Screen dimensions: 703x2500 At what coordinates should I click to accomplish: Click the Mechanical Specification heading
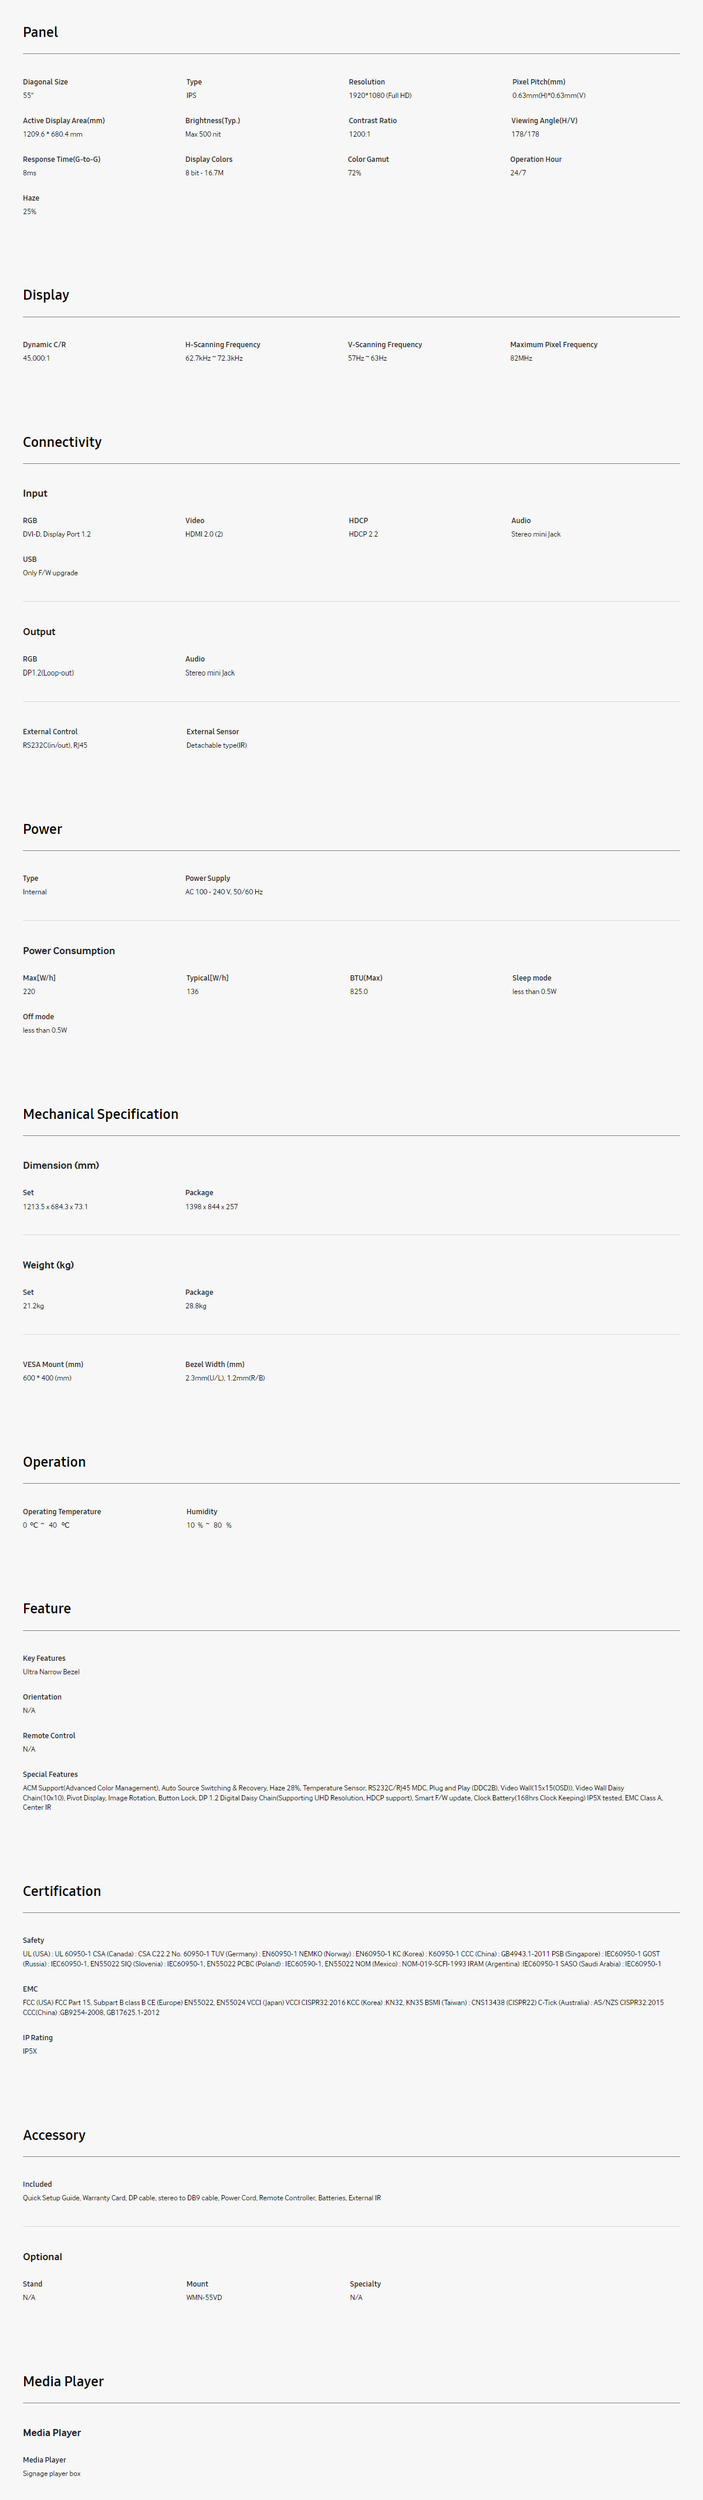click(101, 1114)
